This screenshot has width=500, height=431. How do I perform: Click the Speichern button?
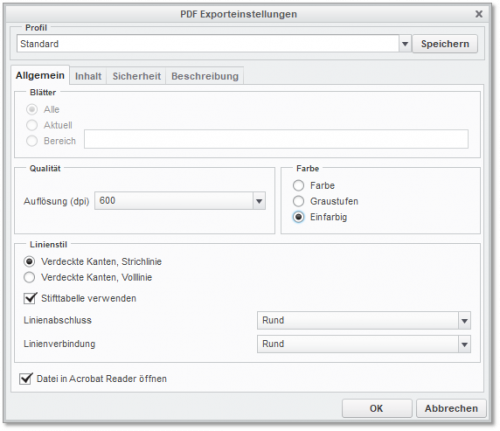tap(445, 44)
